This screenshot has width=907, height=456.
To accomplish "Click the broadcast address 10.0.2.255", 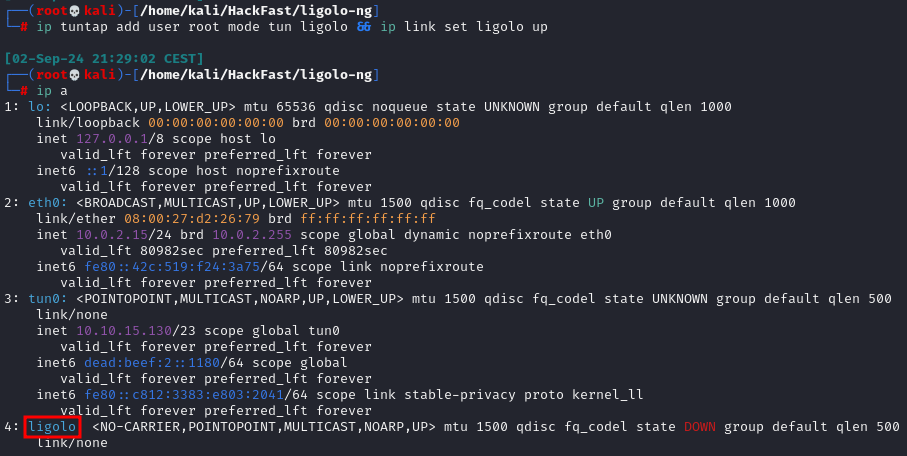I will [252, 235].
